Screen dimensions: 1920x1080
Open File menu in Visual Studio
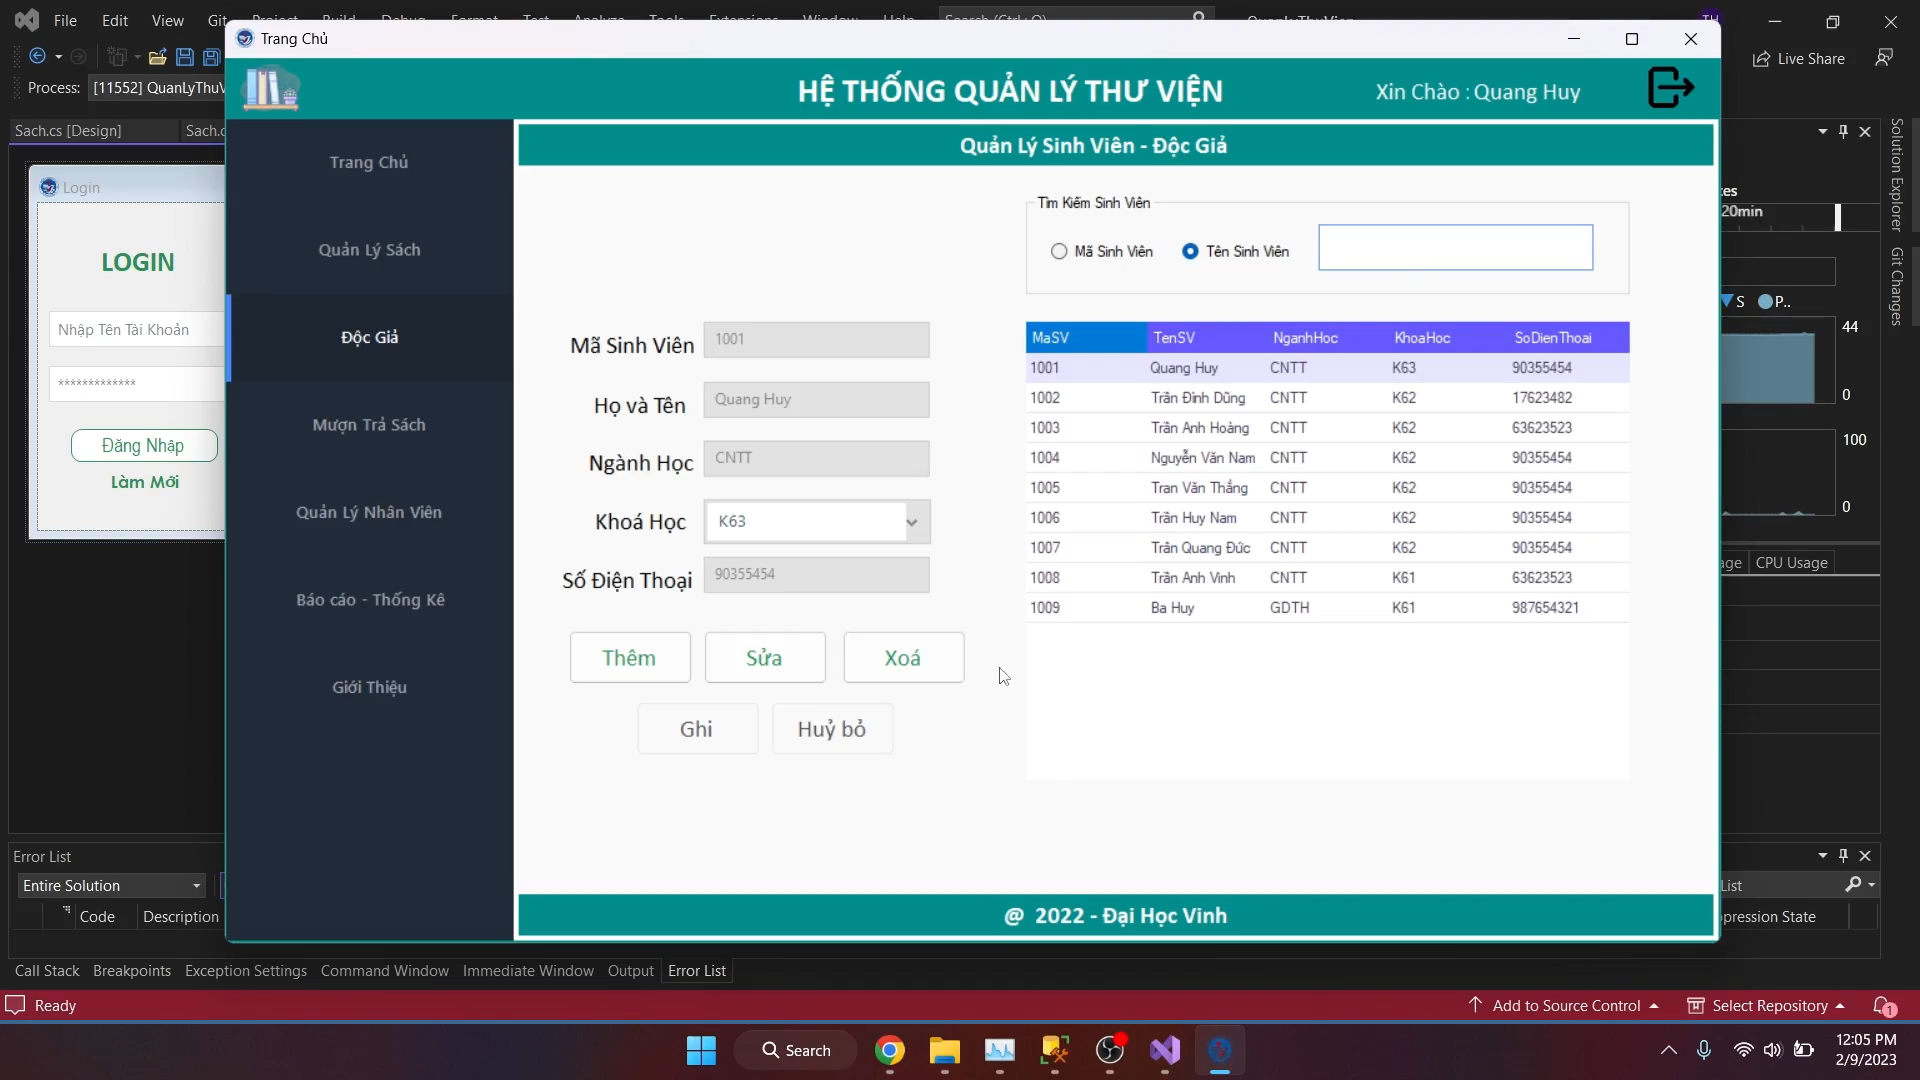[x=65, y=20]
